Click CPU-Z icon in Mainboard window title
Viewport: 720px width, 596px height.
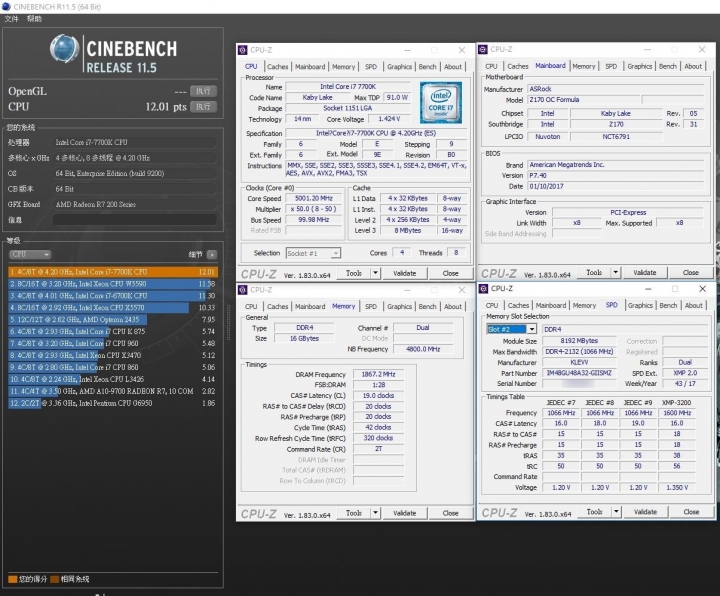click(x=483, y=50)
